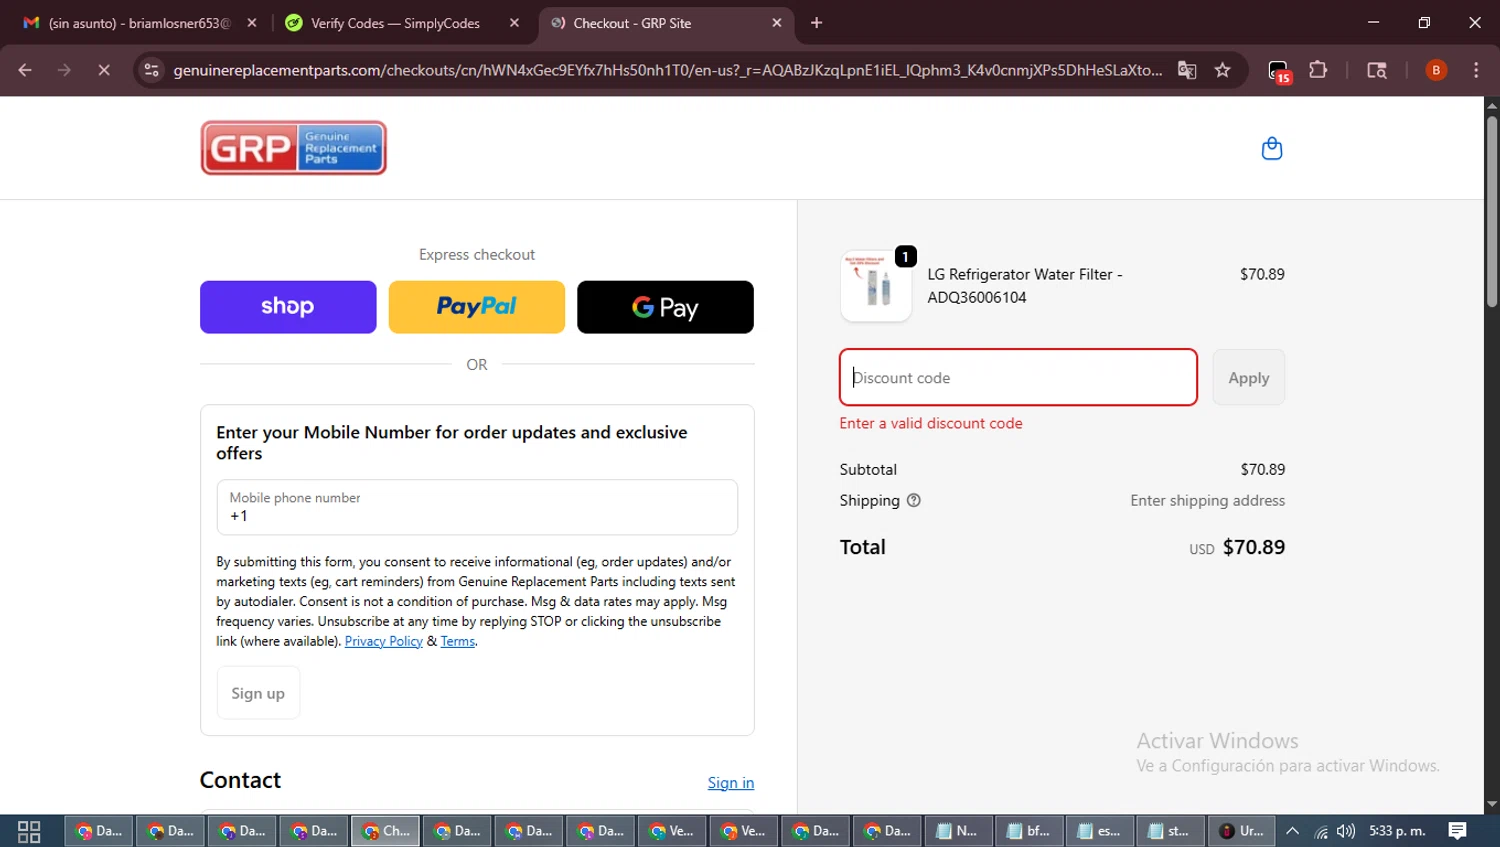Click the scrollbar down arrow

pos(1491,804)
